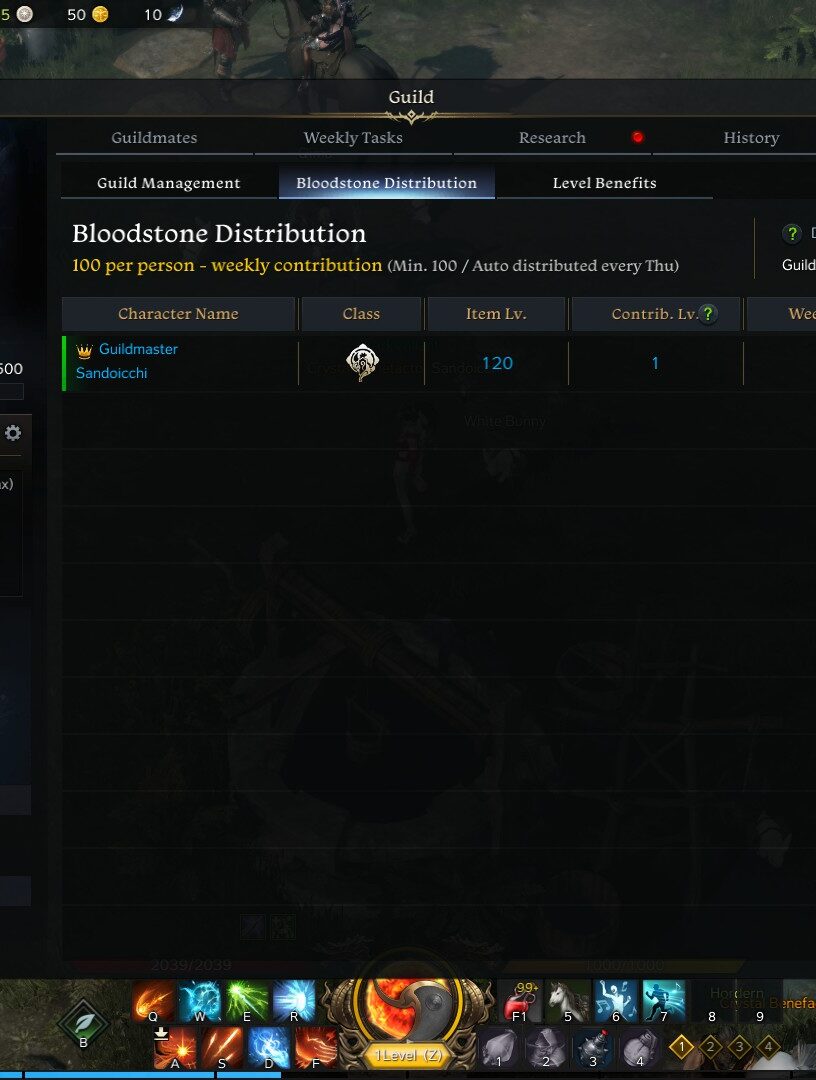Select the Guild Management sub-tab
Screen dimensions: 816x1080
point(169,183)
